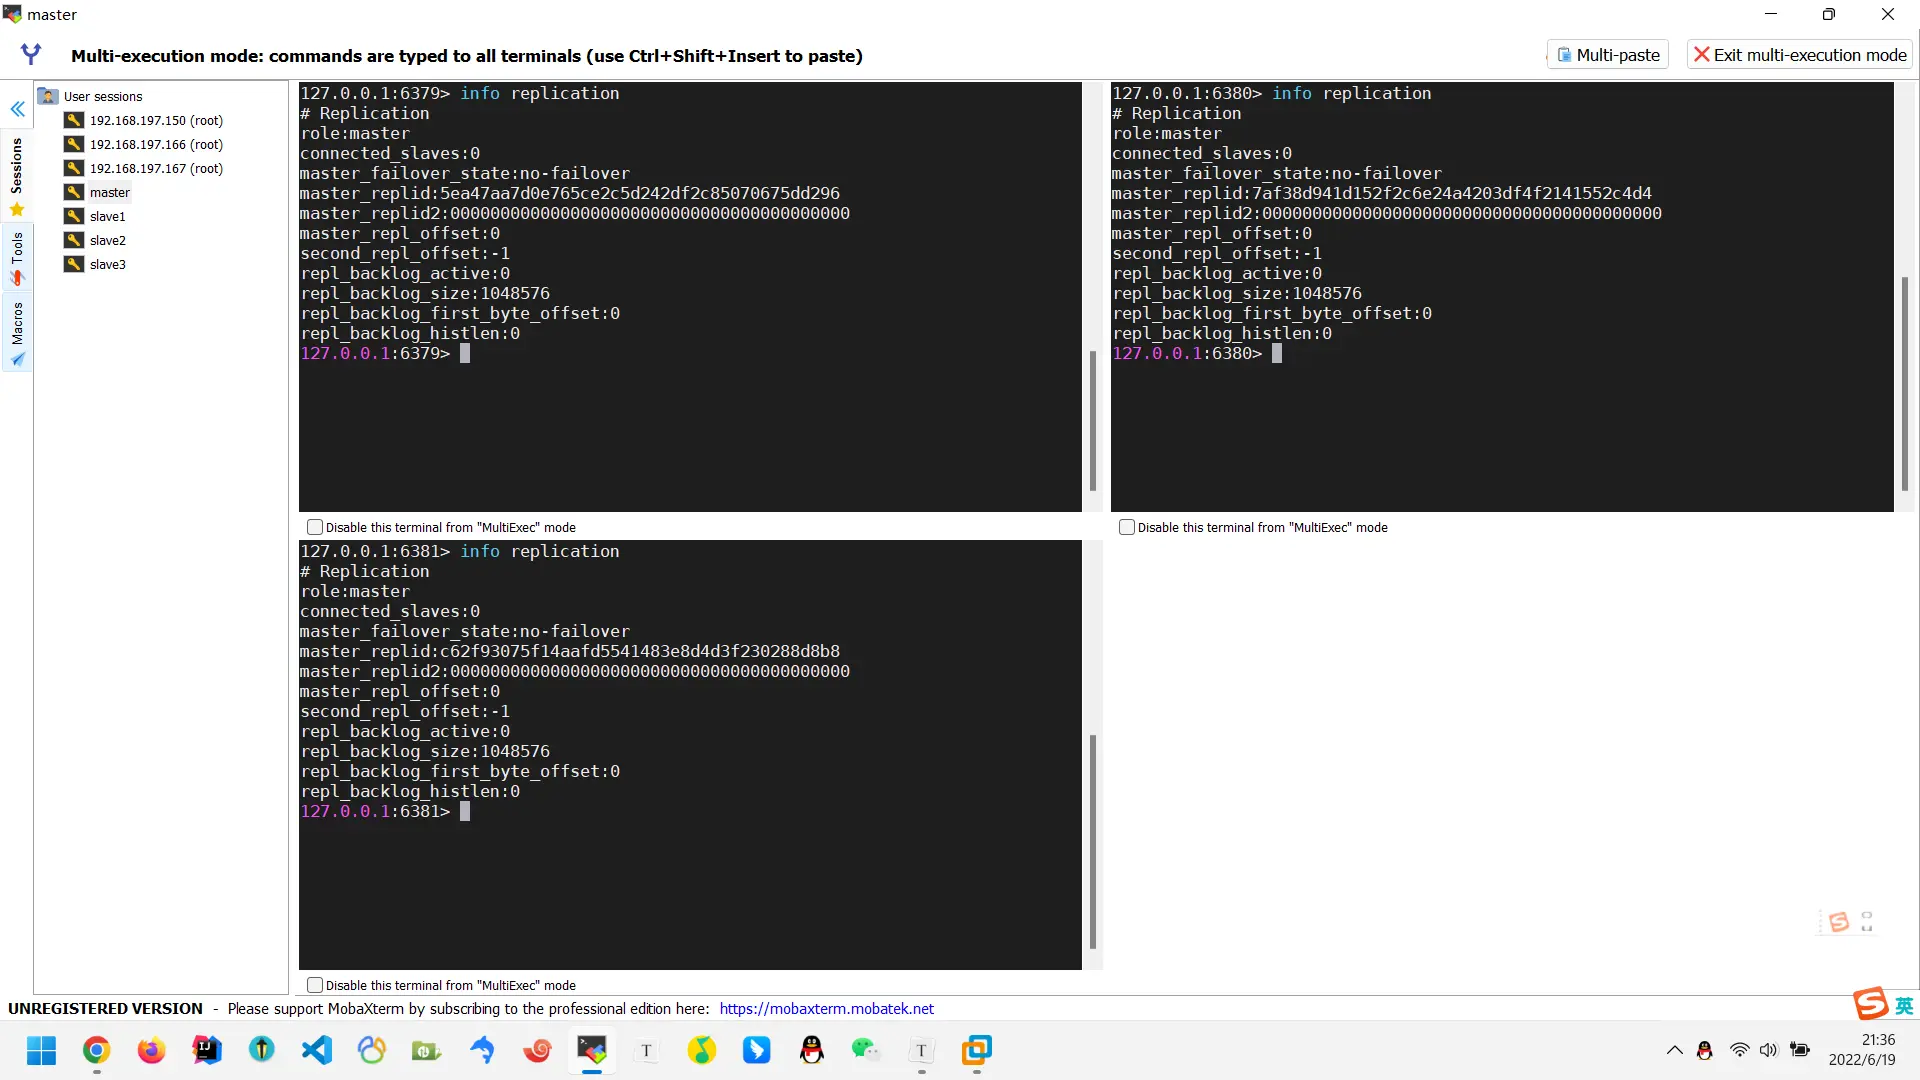Click the Google Chrome taskbar icon
The width and height of the screenshot is (1920, 1080).
click(97, 1050)
